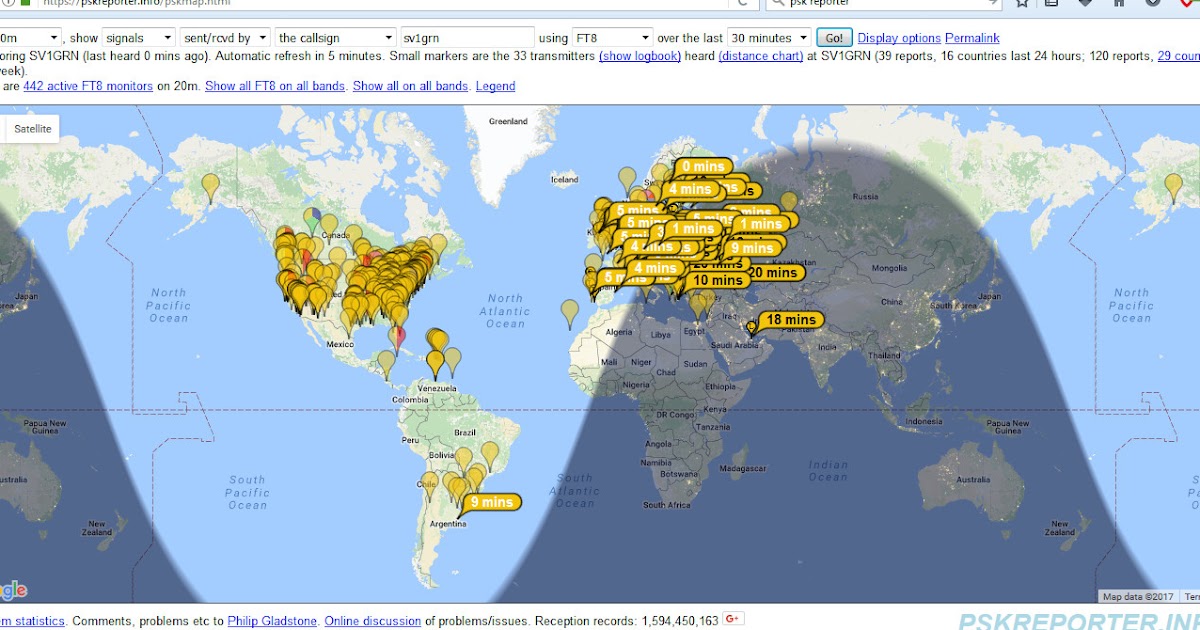Click the 18 mins marker near Saudi Arabia
This screenshot has width=1200, height=630.
click(790, 320)
